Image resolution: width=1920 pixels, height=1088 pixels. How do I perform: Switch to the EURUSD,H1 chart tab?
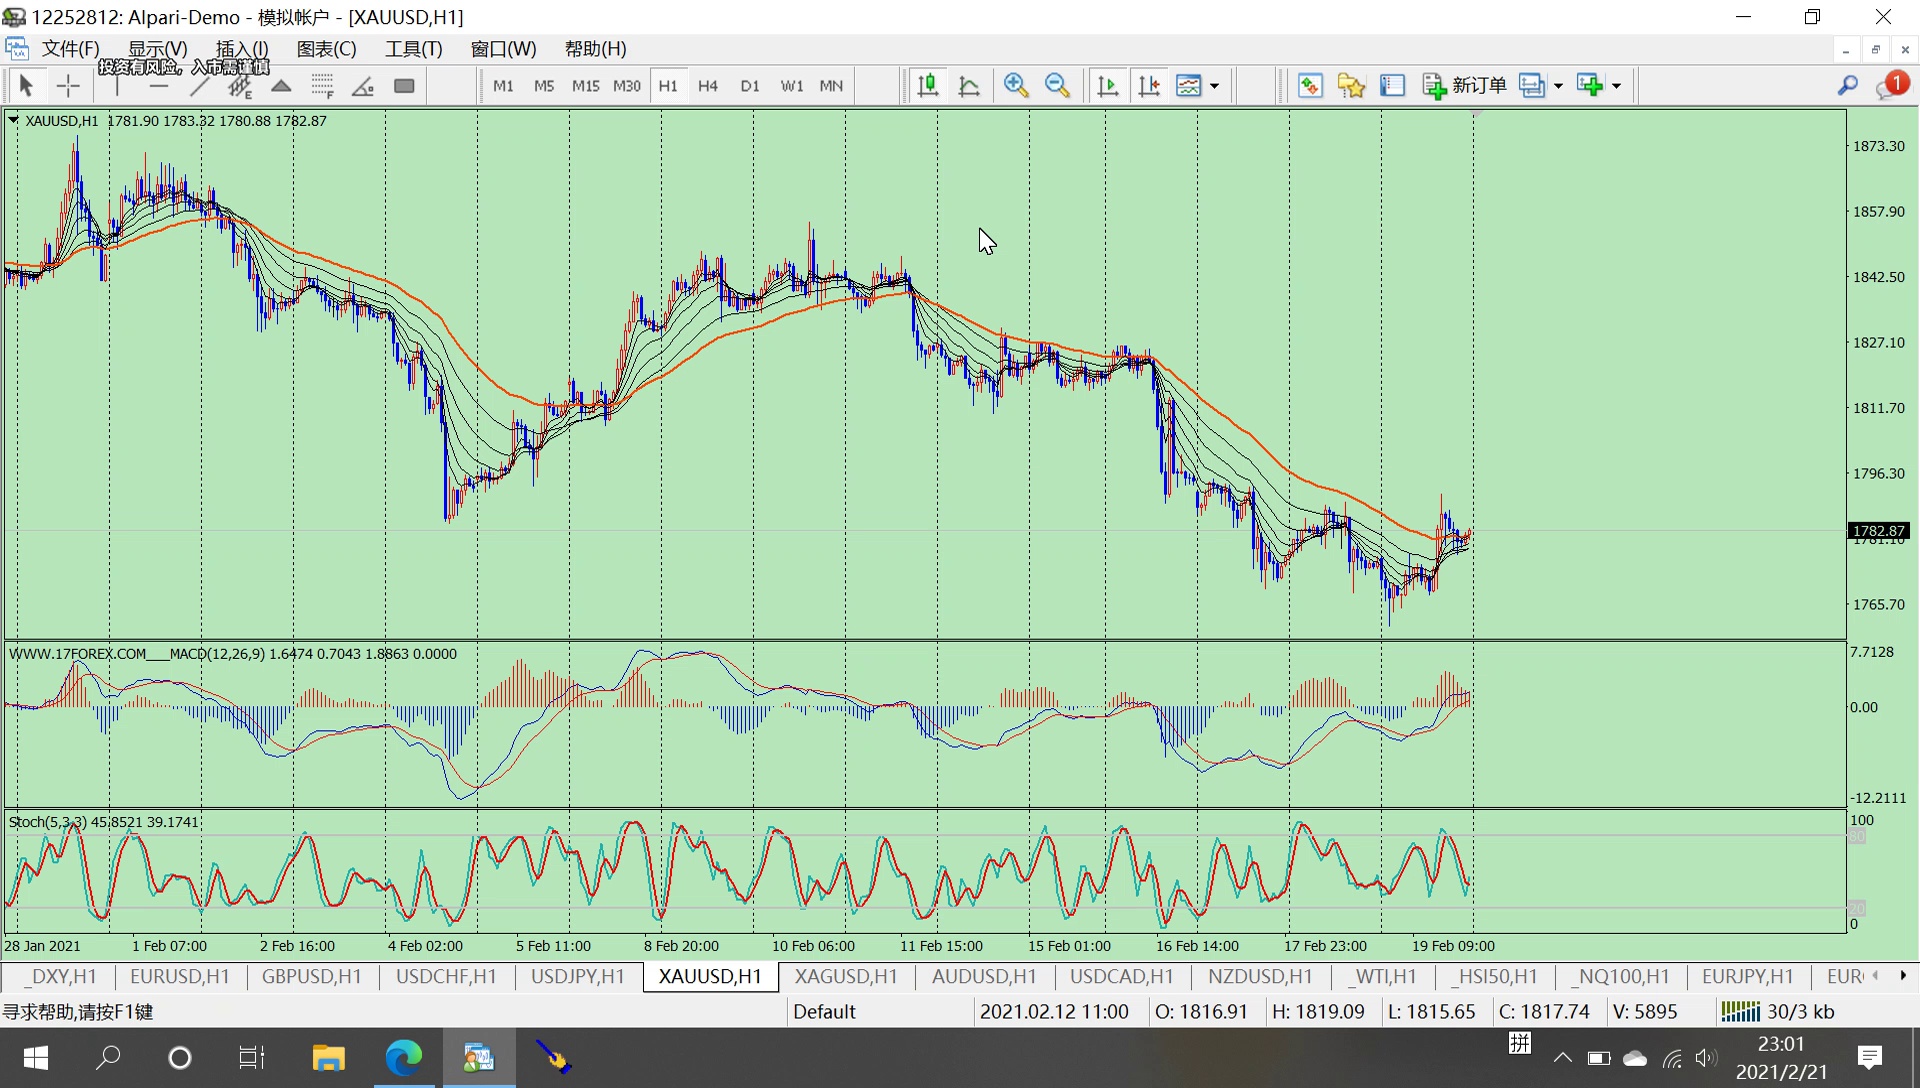pos(180,976)
